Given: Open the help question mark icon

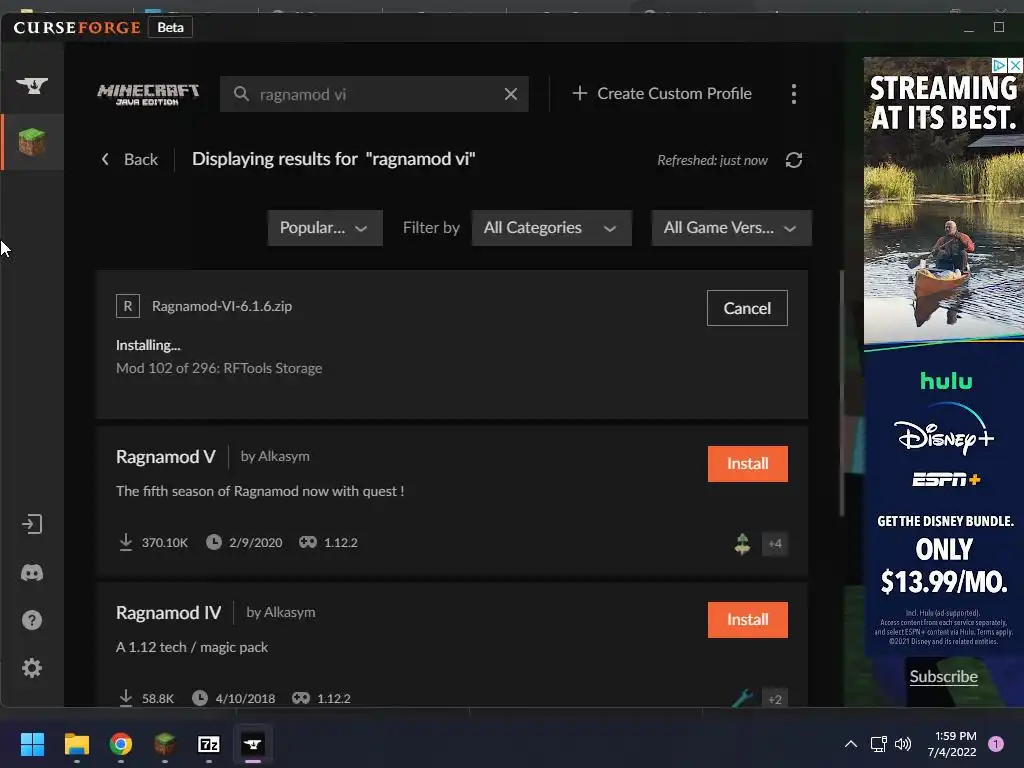Looking at the screenshot, I should (32, 620).
